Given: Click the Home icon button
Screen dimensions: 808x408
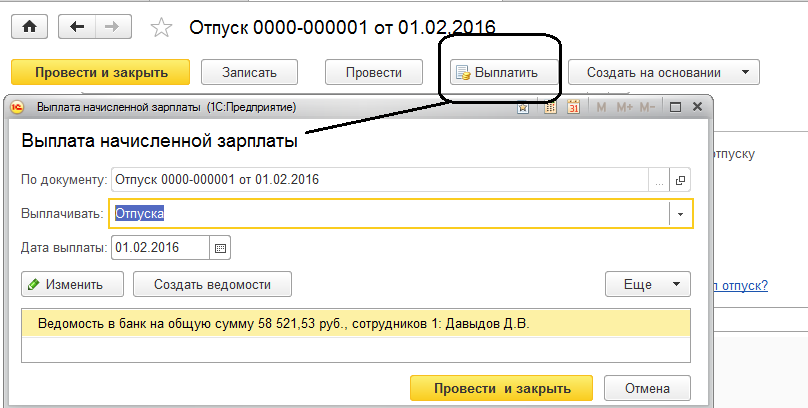Looking at the screenshot, I should pyautogui.click(x=29, y=27).
